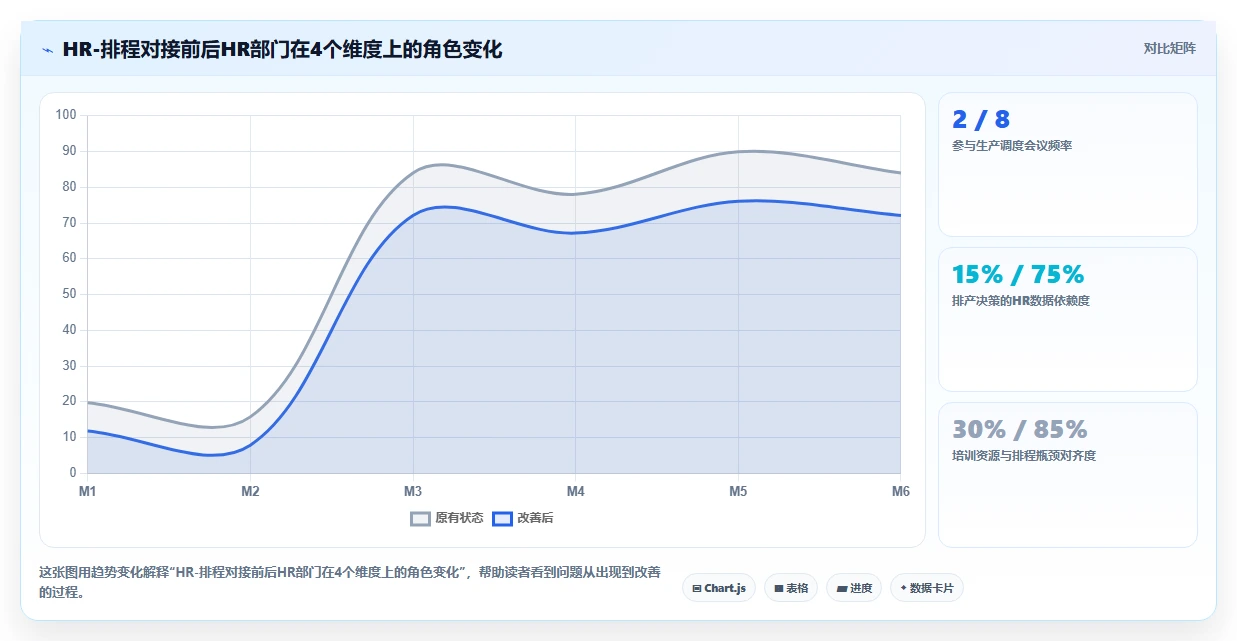
Task: Toggle the 改善后 legend entry
Action: [x=524, y=518]
